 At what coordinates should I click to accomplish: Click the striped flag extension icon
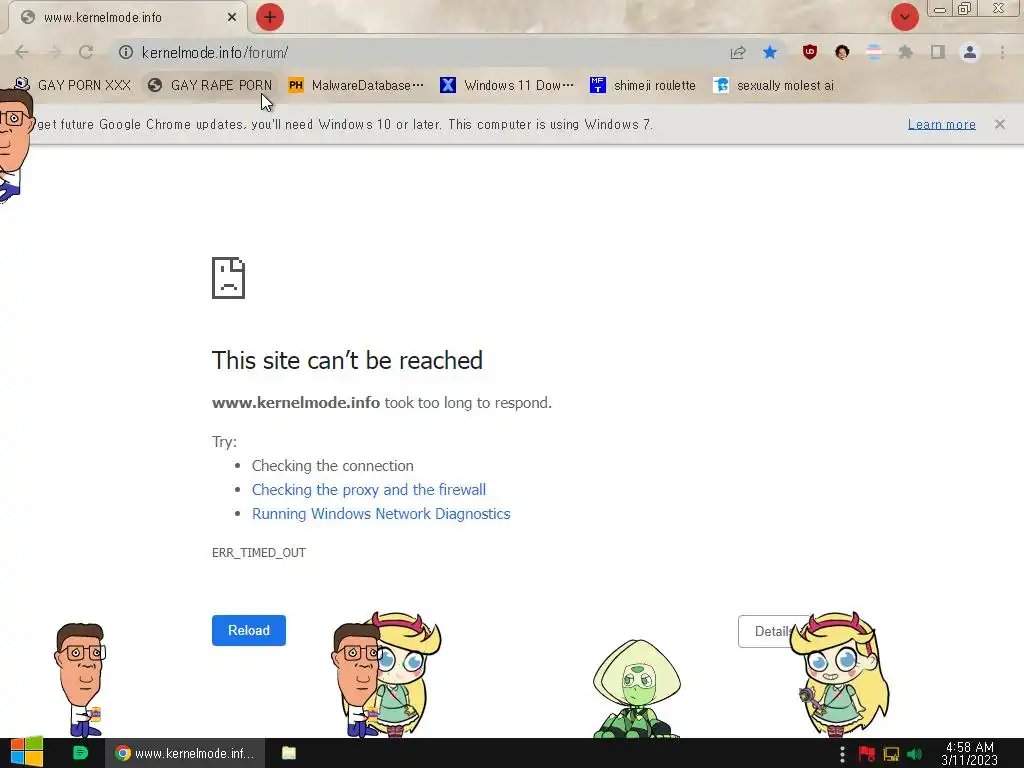pyautogui.click(x=874, y=52)
